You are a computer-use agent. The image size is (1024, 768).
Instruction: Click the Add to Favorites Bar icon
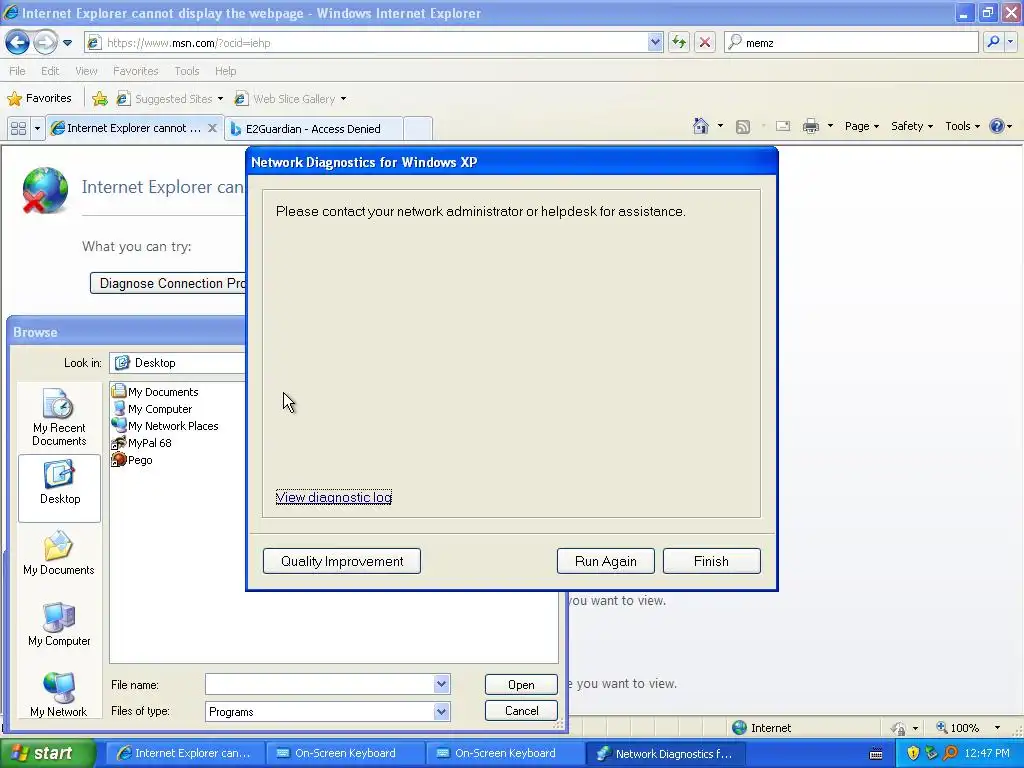click(100, 99)
